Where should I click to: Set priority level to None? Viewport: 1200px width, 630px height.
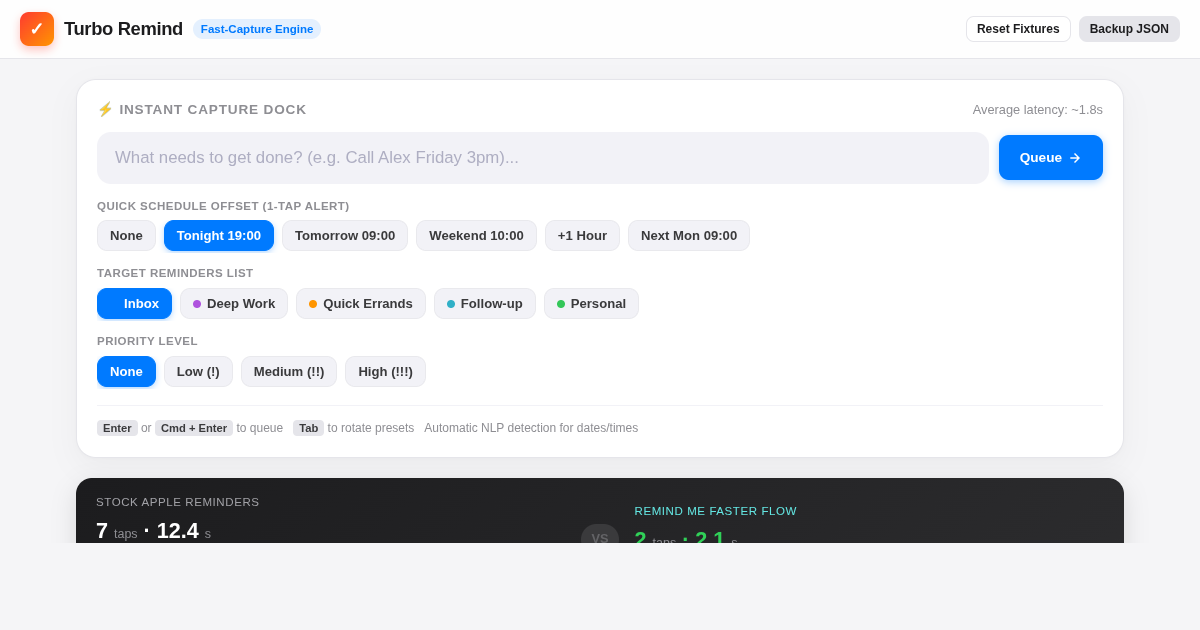click(x=126, y=372)
